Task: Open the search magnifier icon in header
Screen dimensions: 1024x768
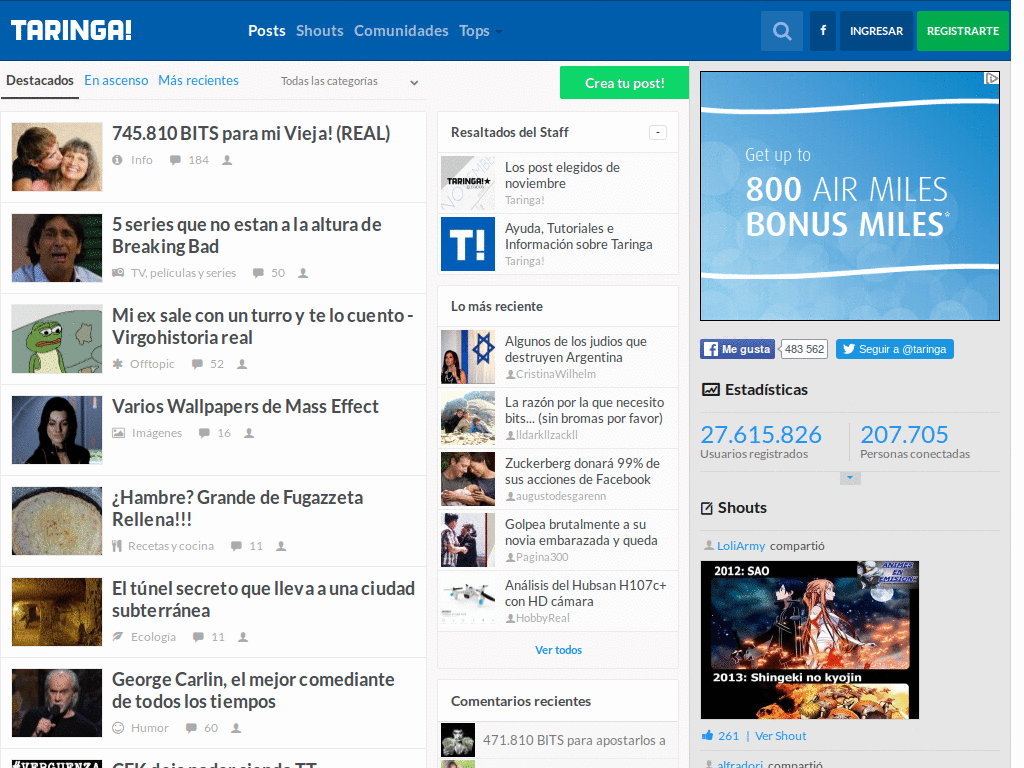Action: point(782,31)
